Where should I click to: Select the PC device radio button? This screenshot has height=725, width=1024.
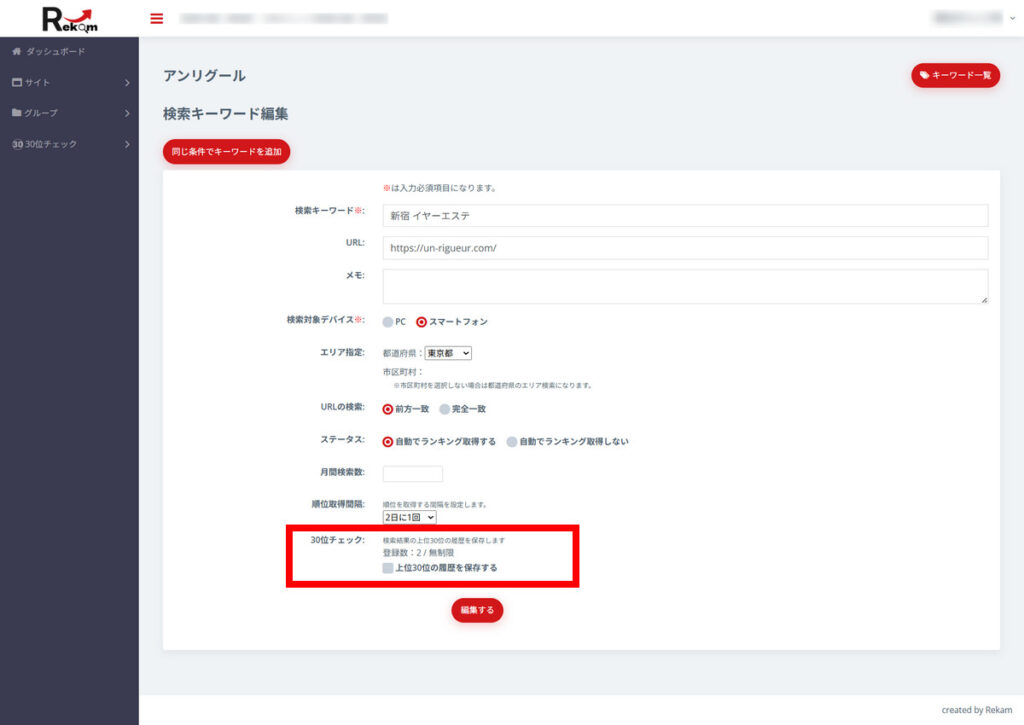[388, 322]
